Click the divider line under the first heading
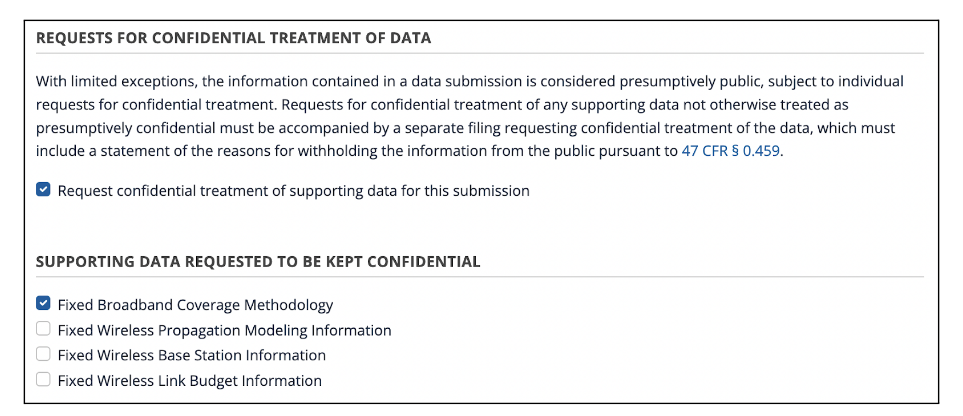The width and height of the screenshot is (963, 416). (480, 53)
